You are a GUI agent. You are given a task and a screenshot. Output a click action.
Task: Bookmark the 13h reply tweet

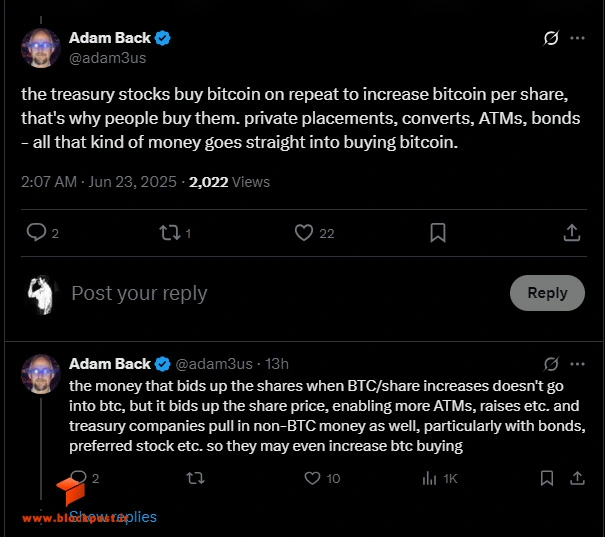pos(547,478)
